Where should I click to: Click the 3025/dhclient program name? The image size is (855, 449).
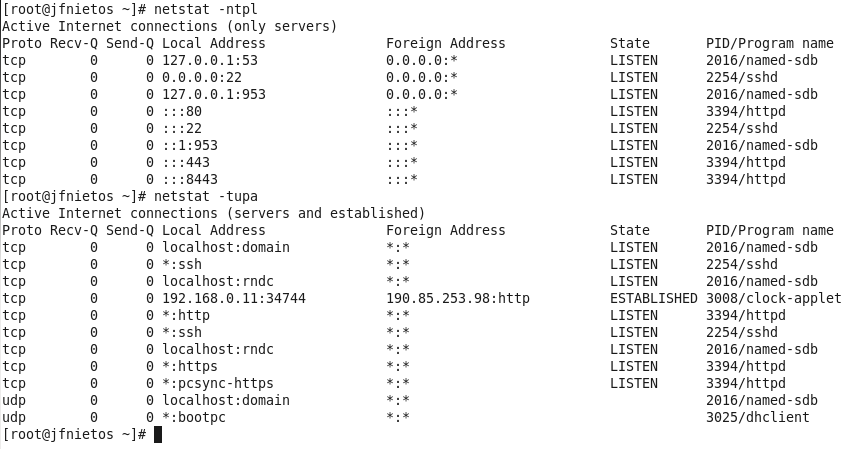[x=757, y=417]
